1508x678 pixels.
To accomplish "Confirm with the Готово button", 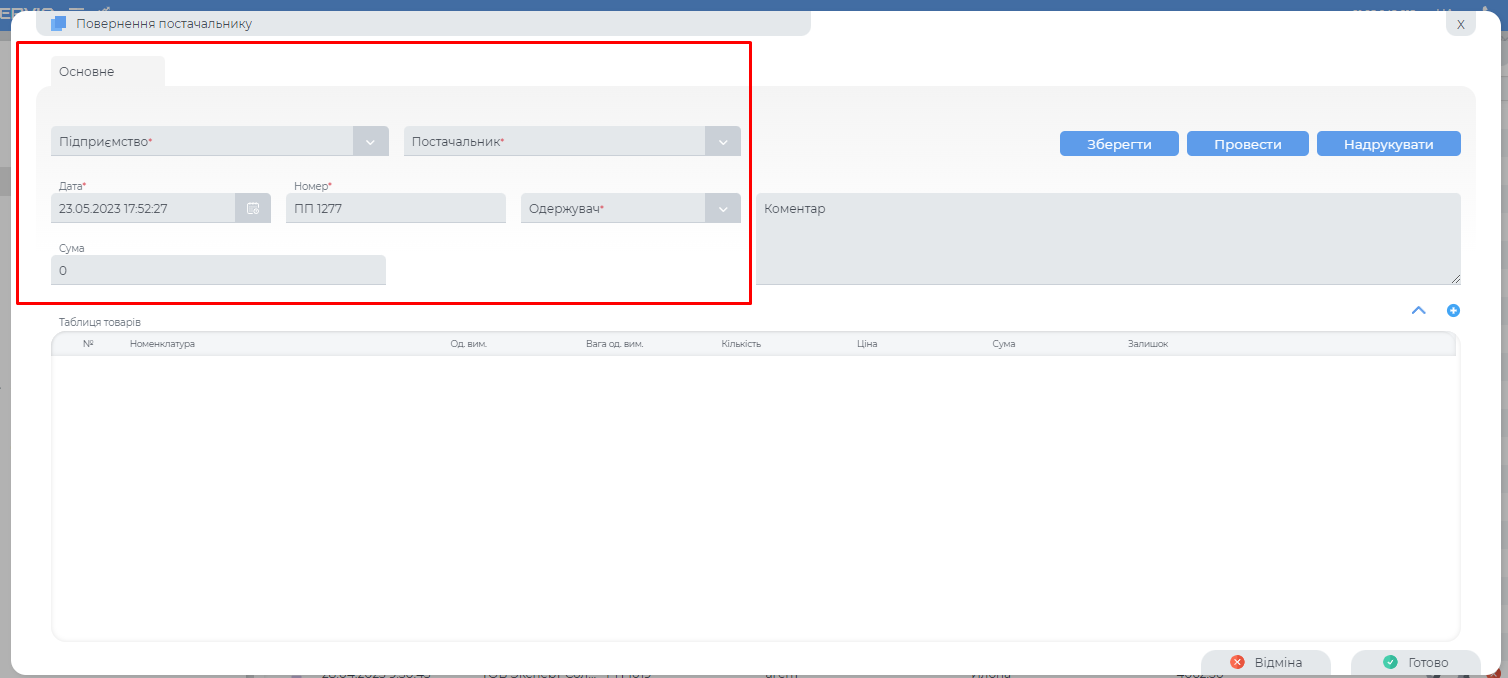I will [x=1415, y=662].
